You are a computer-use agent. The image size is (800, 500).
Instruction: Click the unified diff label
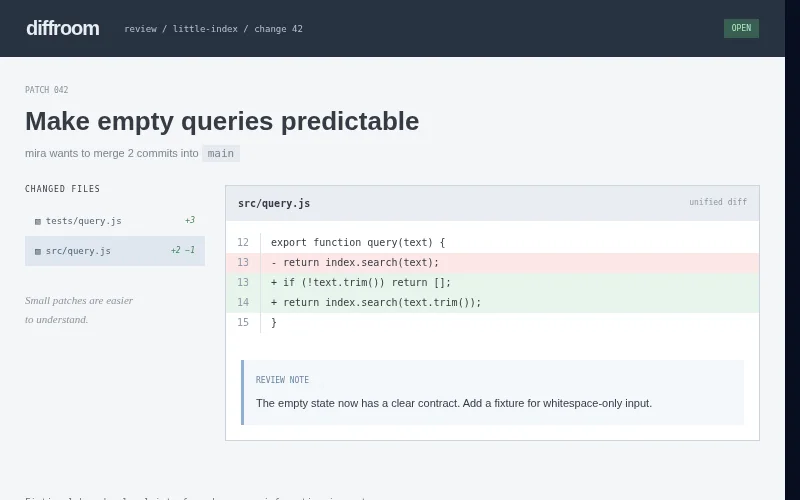(718, 202)
